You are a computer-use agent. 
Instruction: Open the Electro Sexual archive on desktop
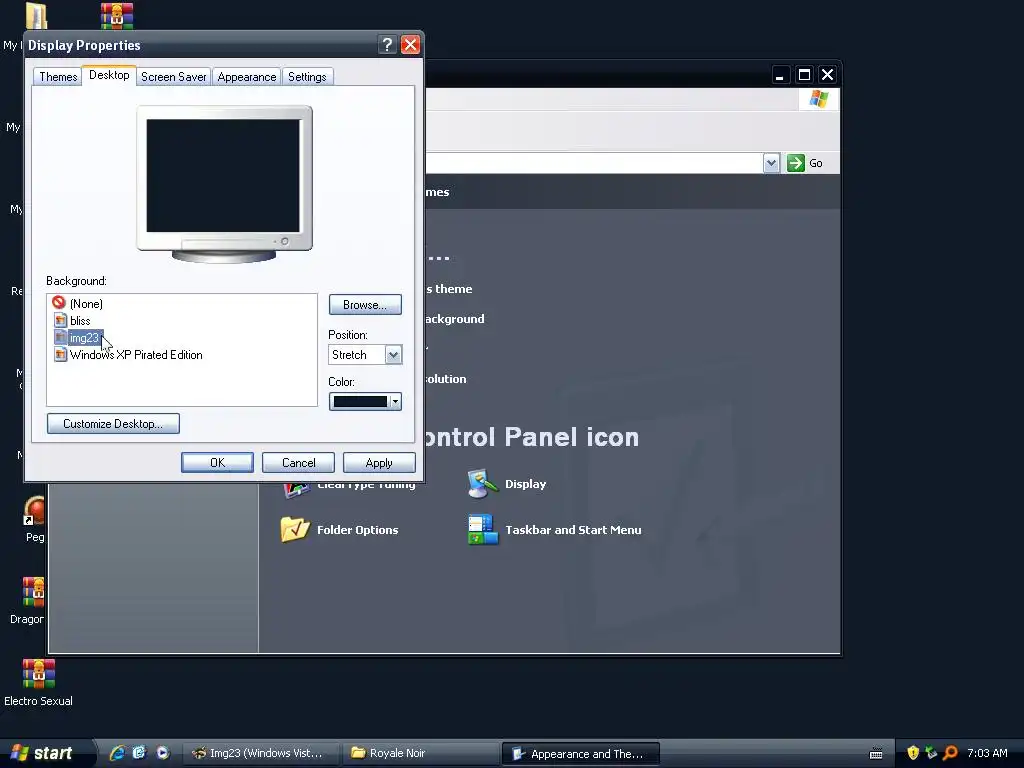pos(38,682)
